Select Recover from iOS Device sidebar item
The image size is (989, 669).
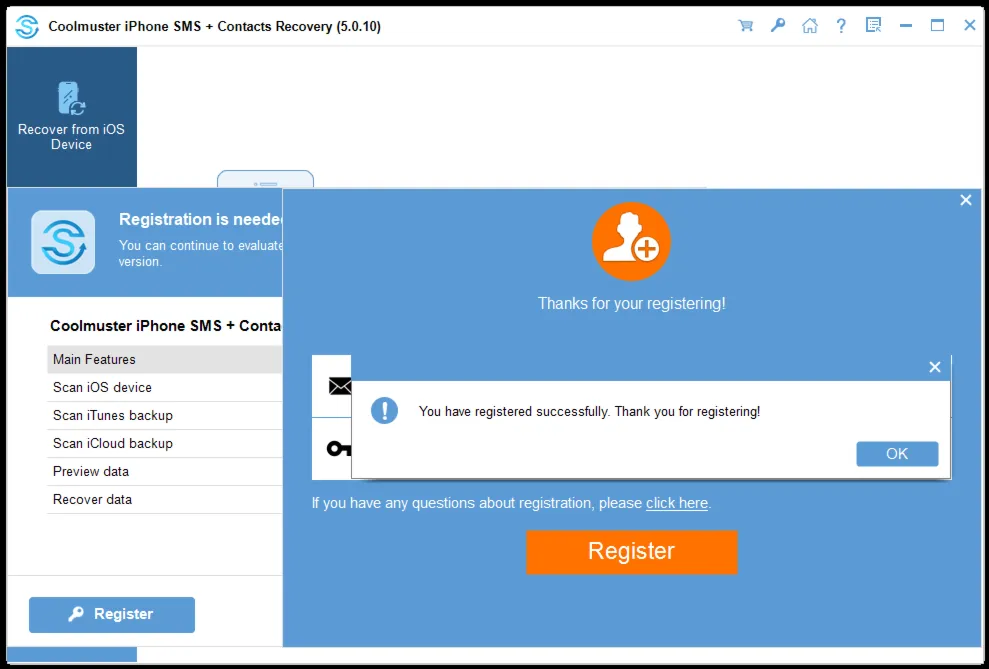71,117
